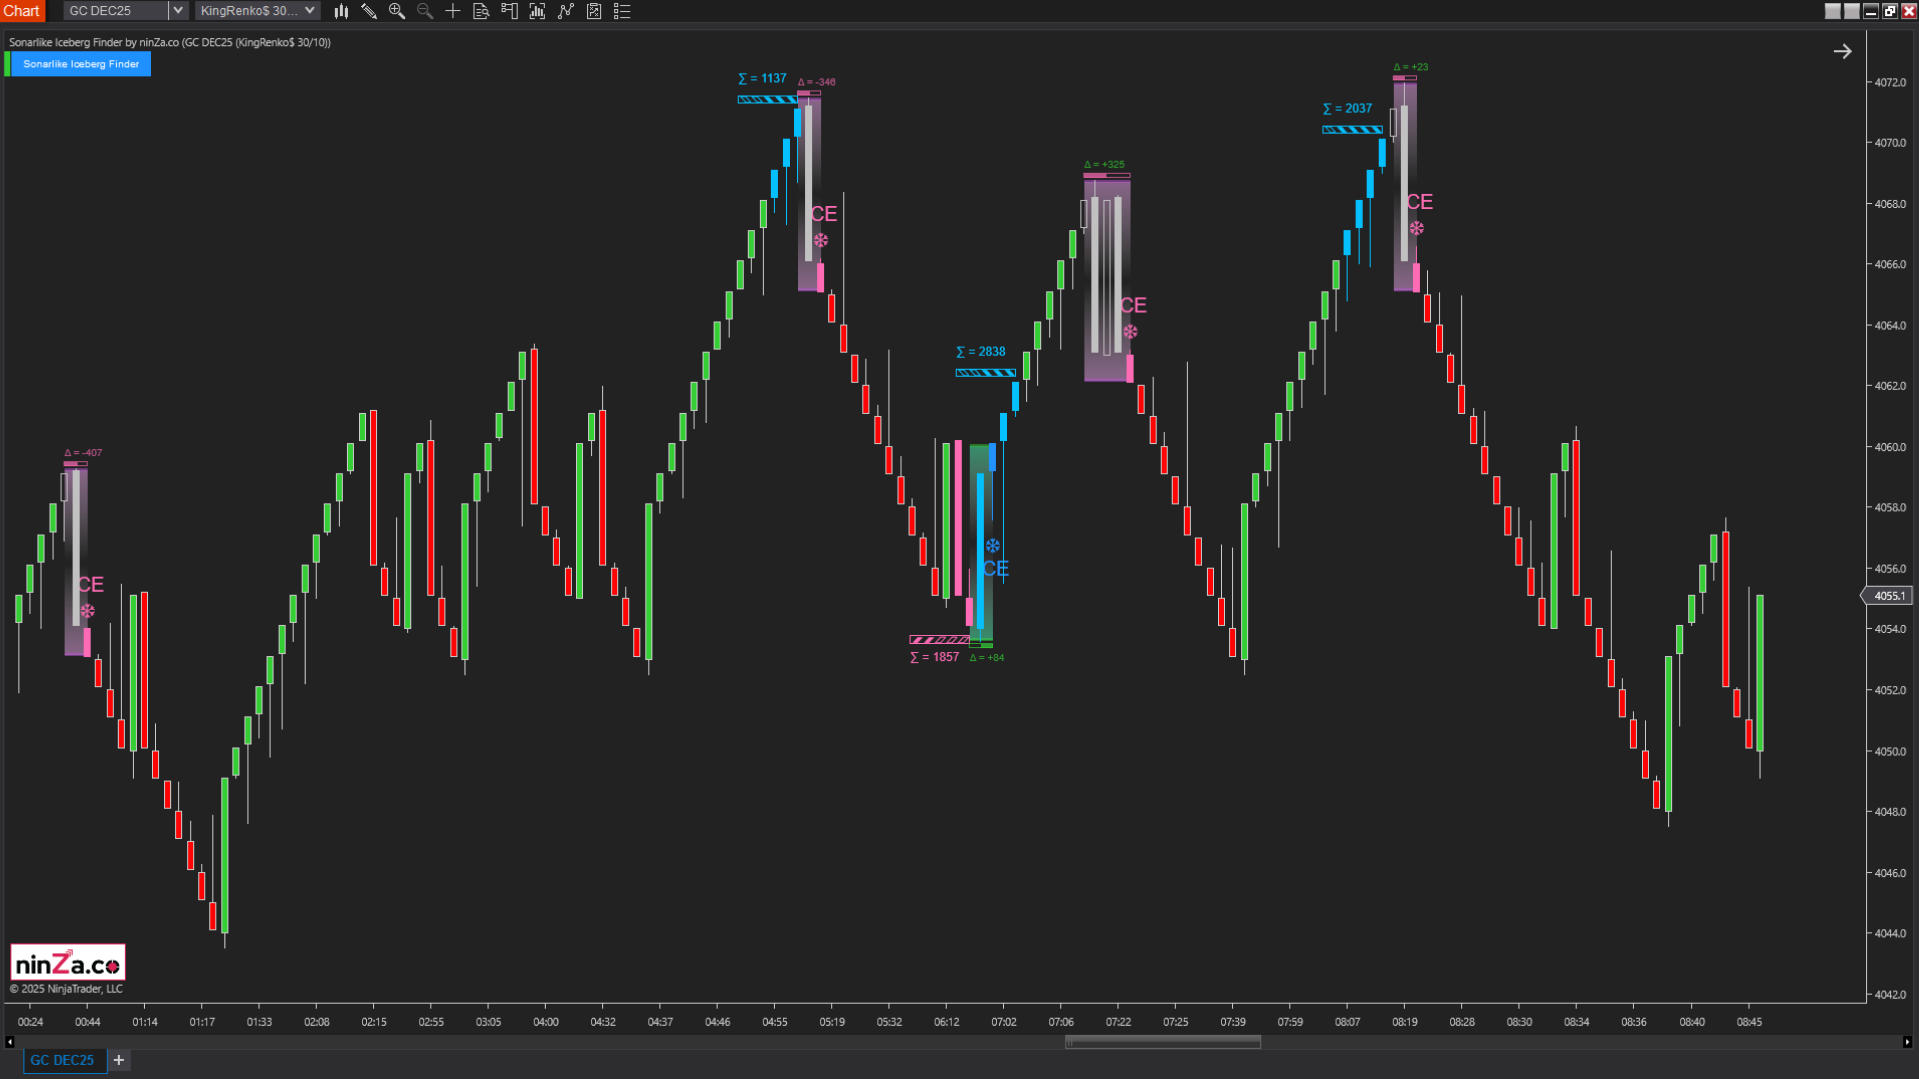The height and width of the screenshot is (1079, 1919).
Task: Zoom out using the magnifier-minus icon
Action: (x=424, y=11)
